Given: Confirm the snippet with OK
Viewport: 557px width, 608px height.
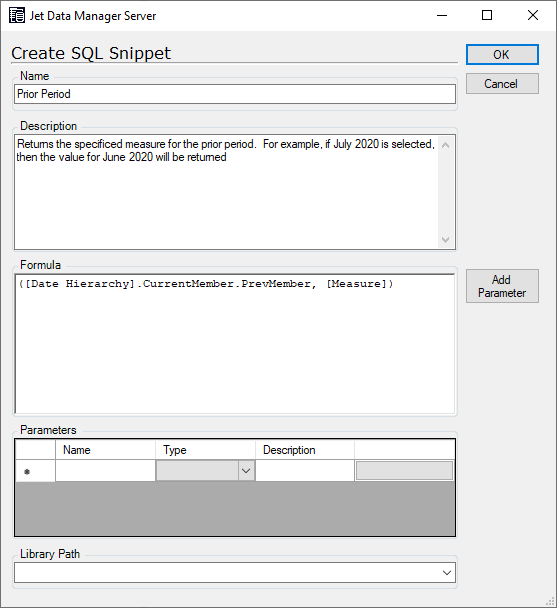Looking at the screenshot, I should click(502, 54).
